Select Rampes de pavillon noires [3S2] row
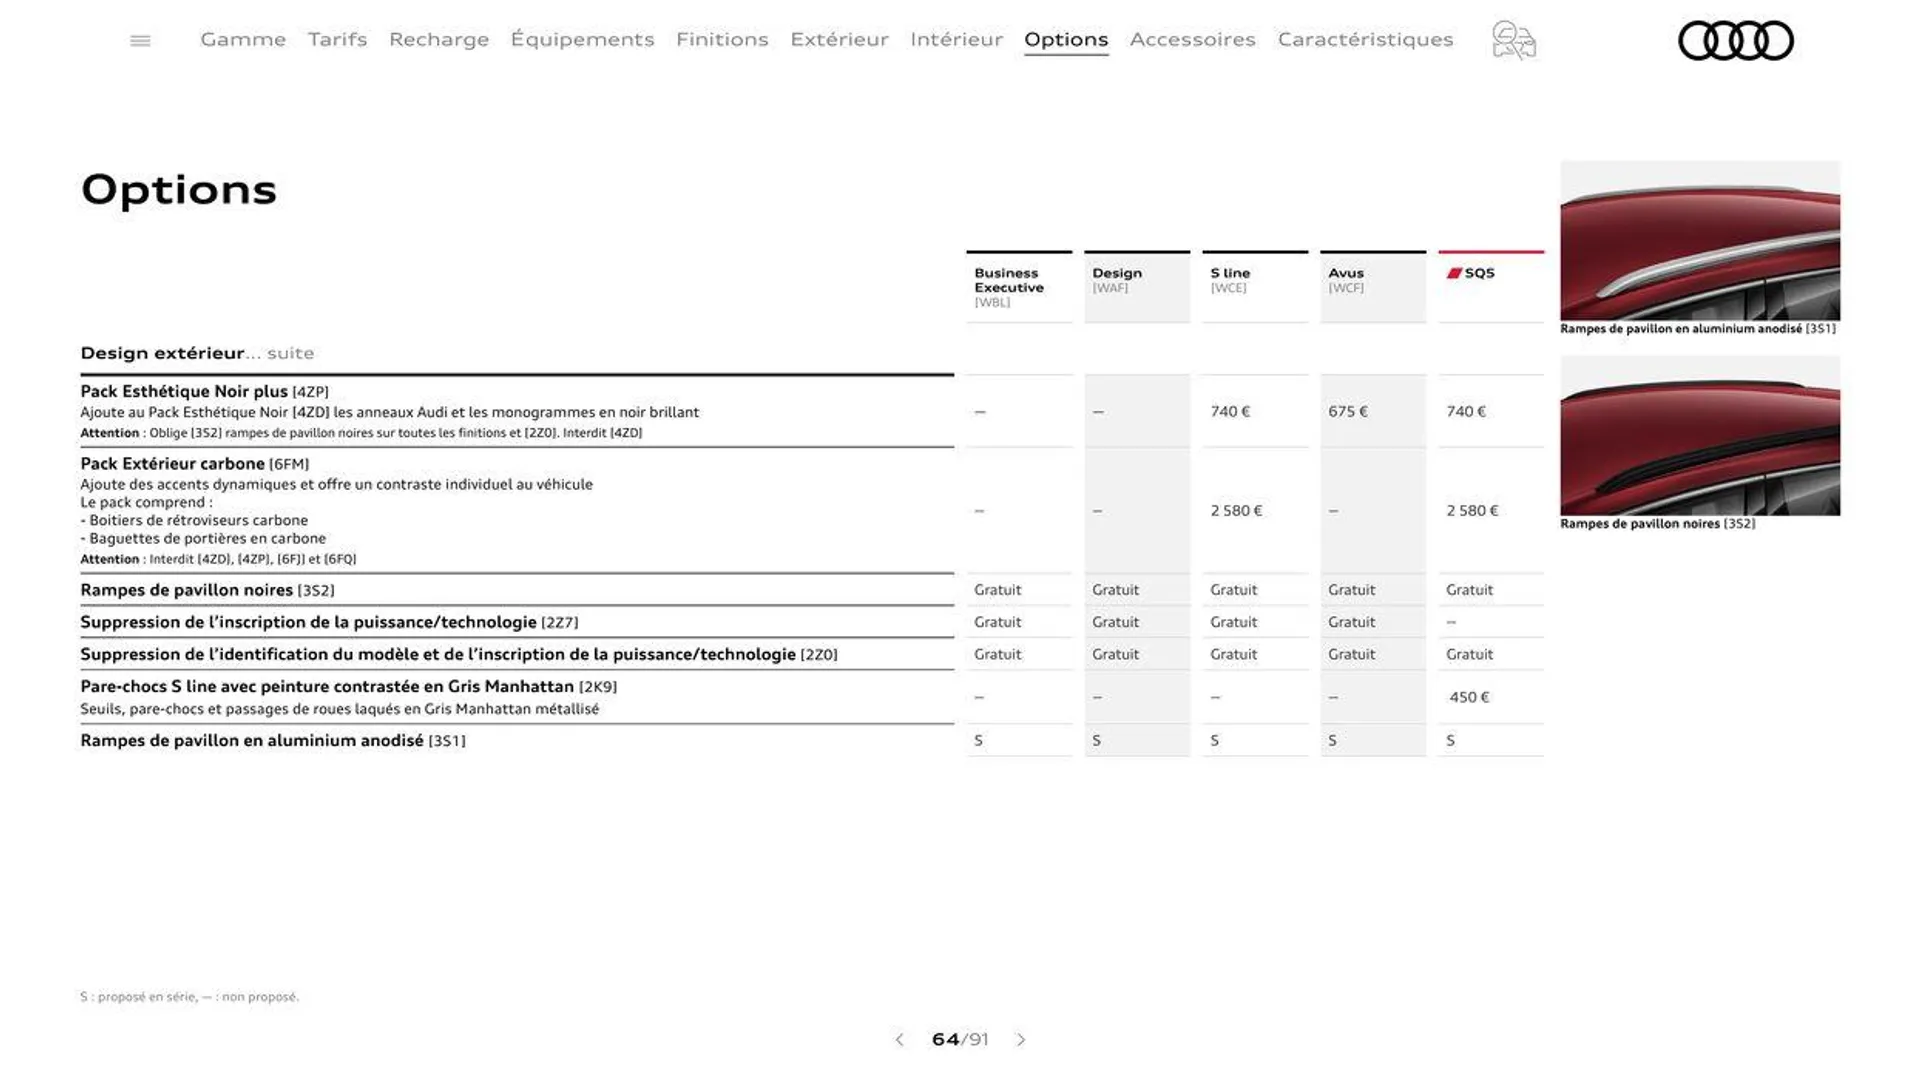Viewport: 1920px width, 1080px height. tap(517, 590)
